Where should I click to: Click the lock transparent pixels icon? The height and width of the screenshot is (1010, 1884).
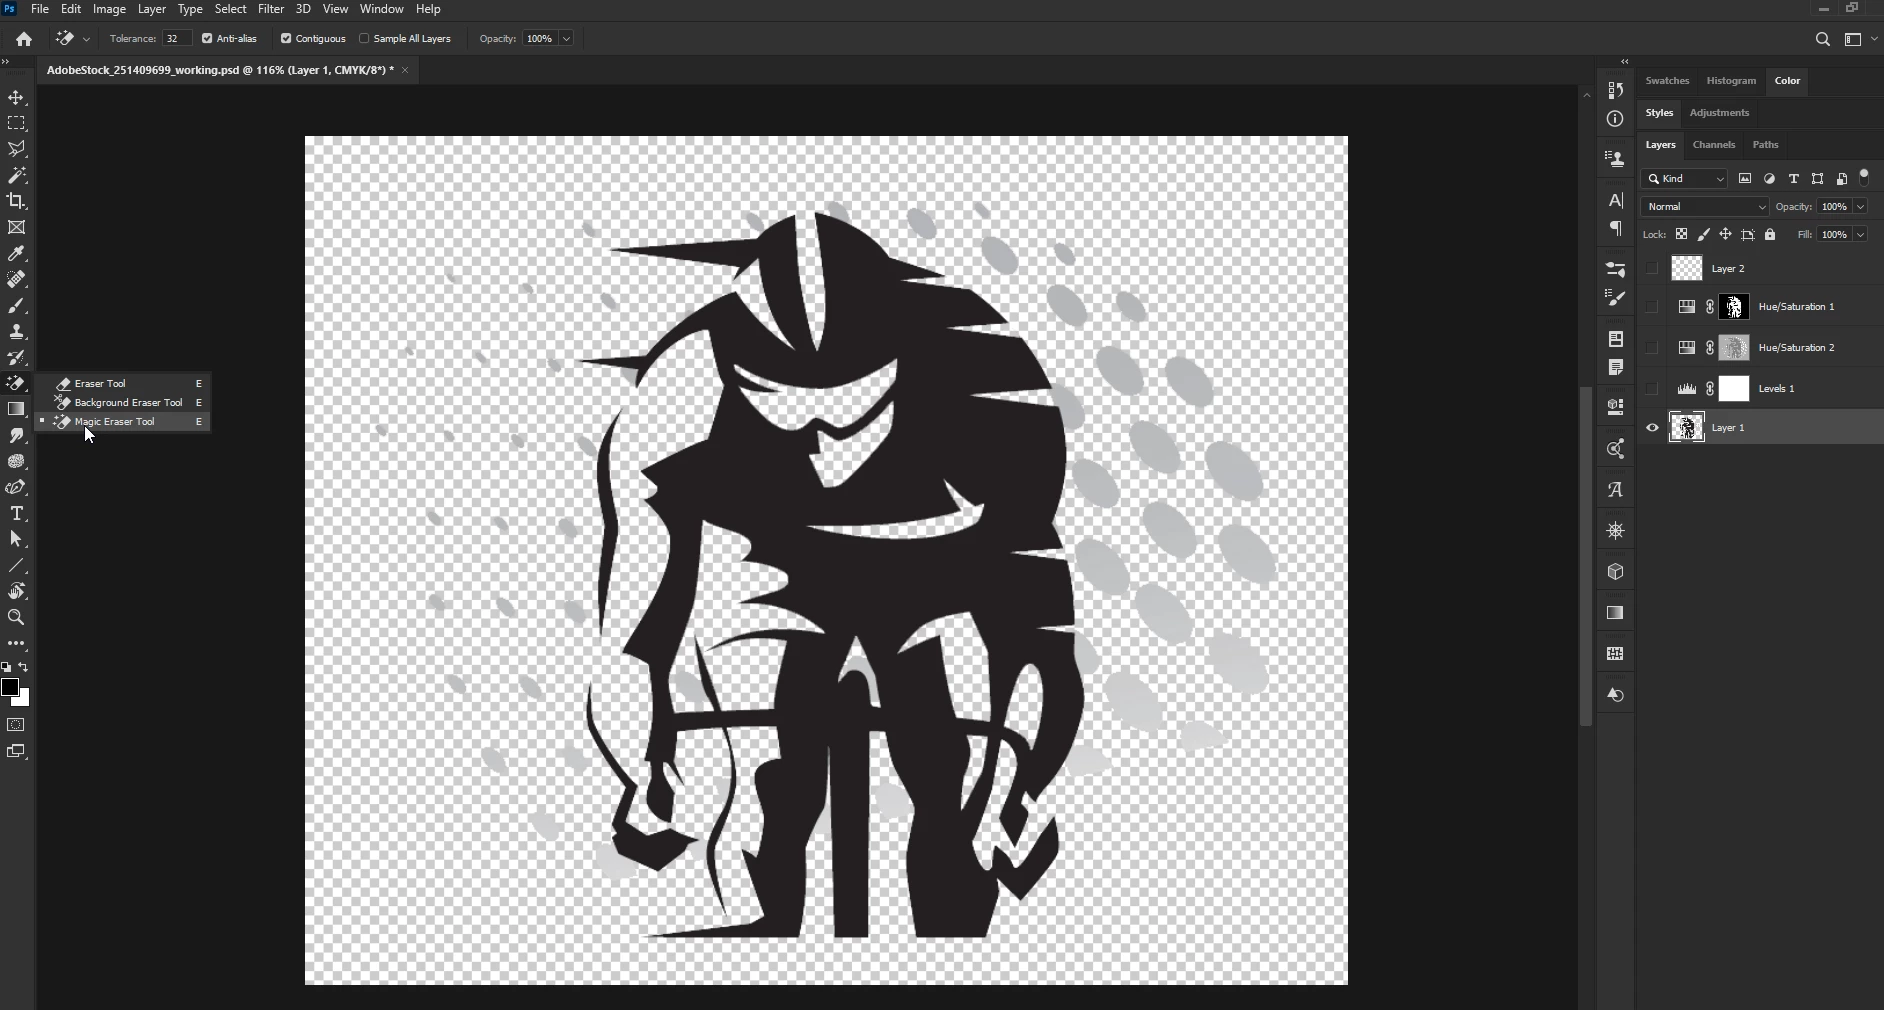(1681, 235)
